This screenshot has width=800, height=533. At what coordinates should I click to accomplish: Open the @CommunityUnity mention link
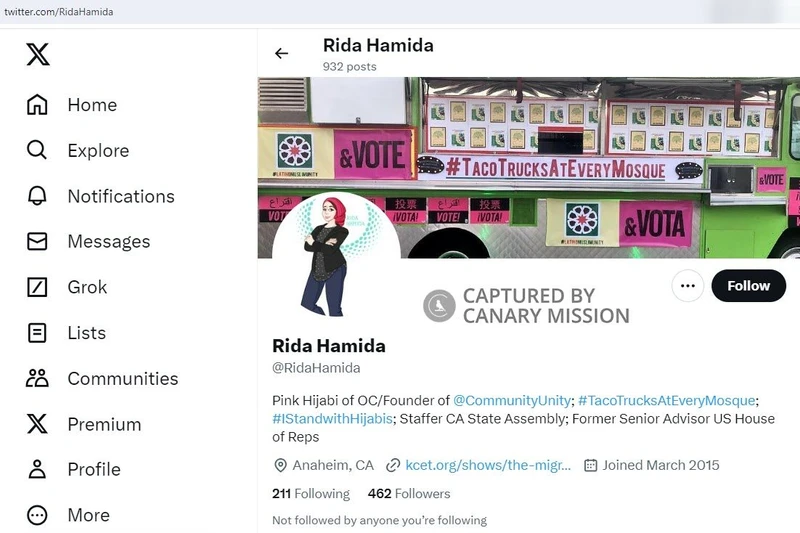click(512, 400)
